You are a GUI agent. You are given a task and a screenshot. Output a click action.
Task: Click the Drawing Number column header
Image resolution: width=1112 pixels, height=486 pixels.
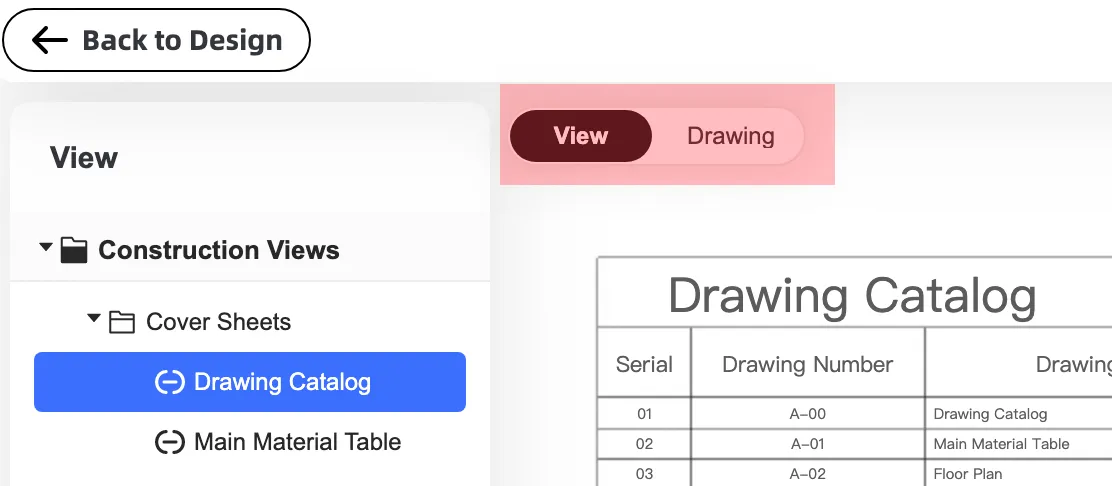pos(807,364)
